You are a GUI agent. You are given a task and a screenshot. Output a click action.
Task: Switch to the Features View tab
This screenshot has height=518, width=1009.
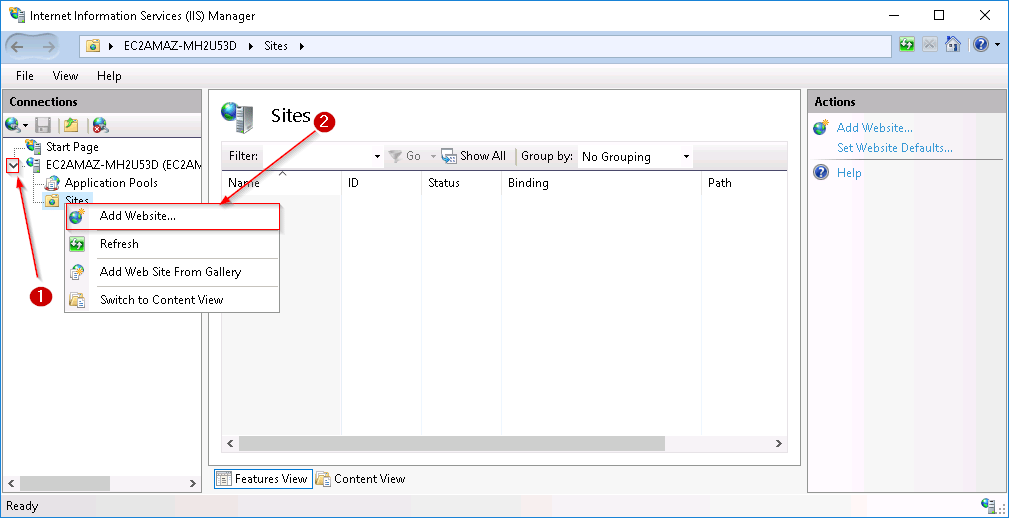[x=263, y=479]
